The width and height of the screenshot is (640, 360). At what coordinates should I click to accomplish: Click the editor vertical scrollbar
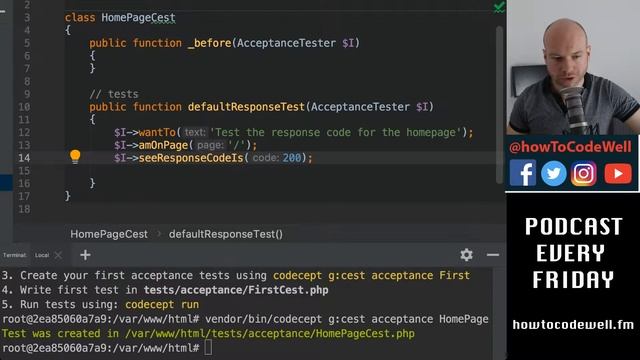499,104
